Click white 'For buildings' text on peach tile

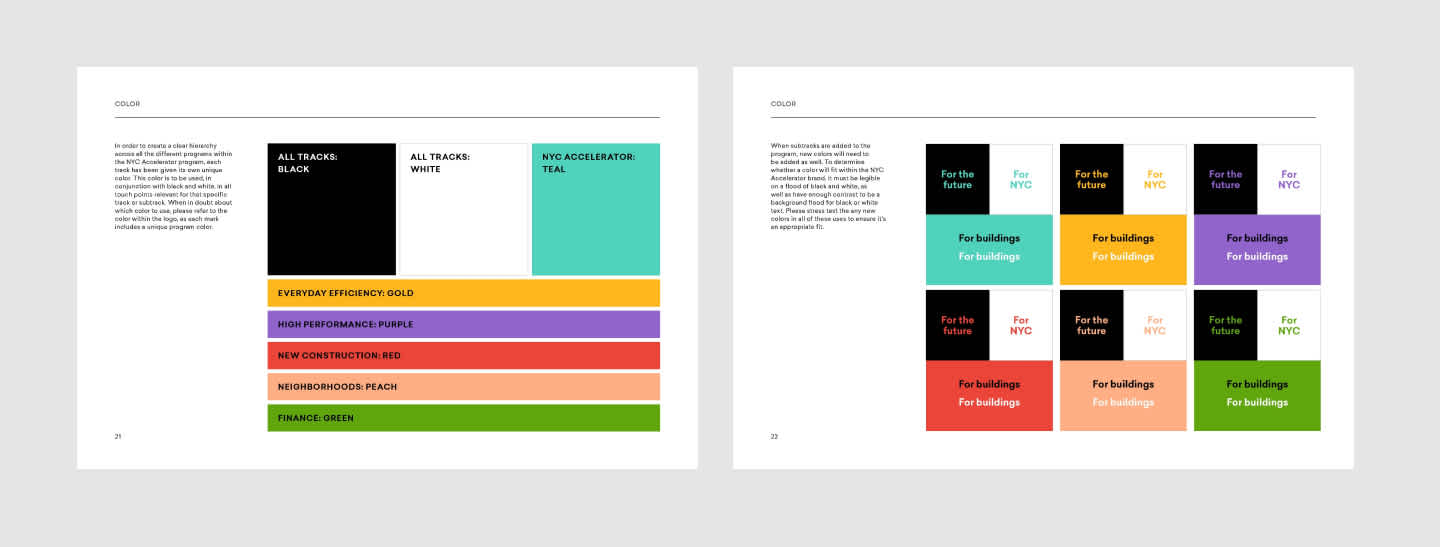(x=1123, y=402)
